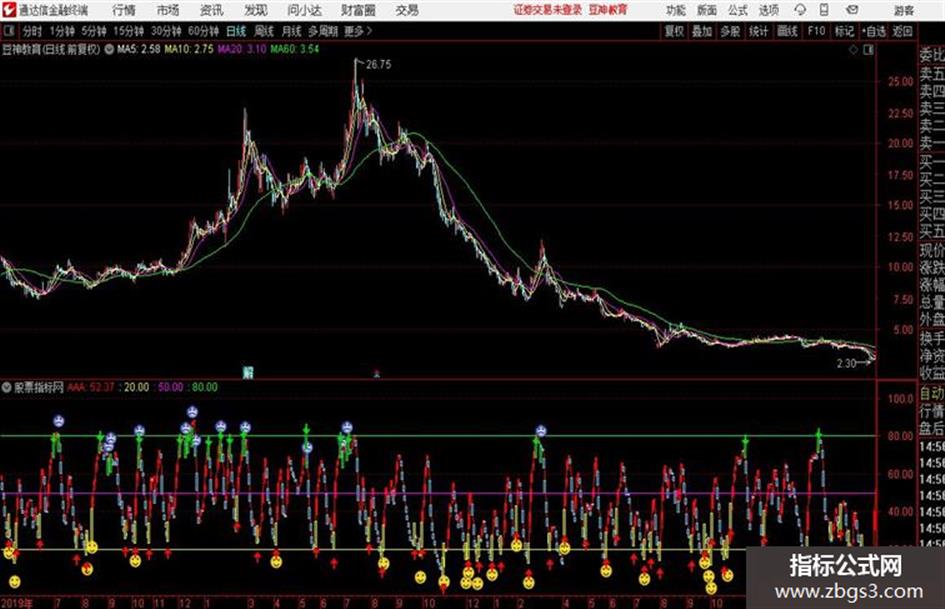
Task: Select the 1分钟 period tab
Action: click(x=62, y=31)
